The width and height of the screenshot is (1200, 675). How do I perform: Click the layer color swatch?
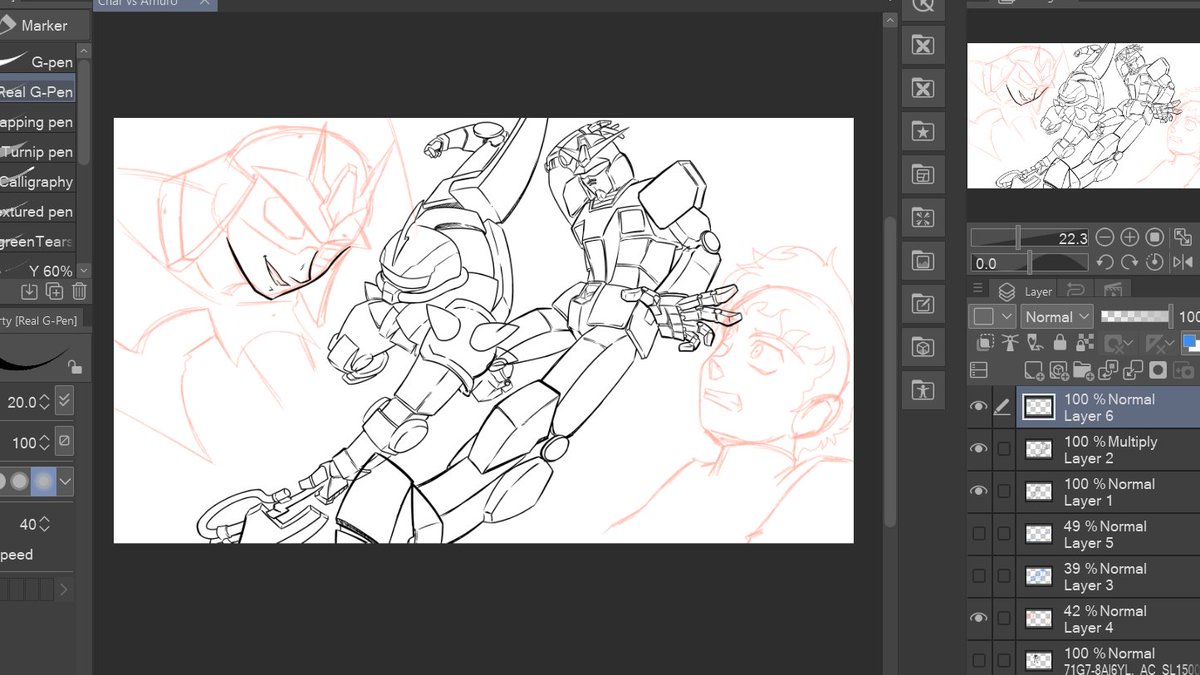point(1191,343)
